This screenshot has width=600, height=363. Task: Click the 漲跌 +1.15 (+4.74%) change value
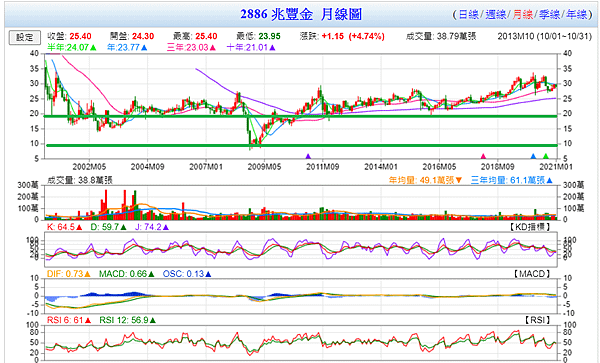click(x=342, y=36)
